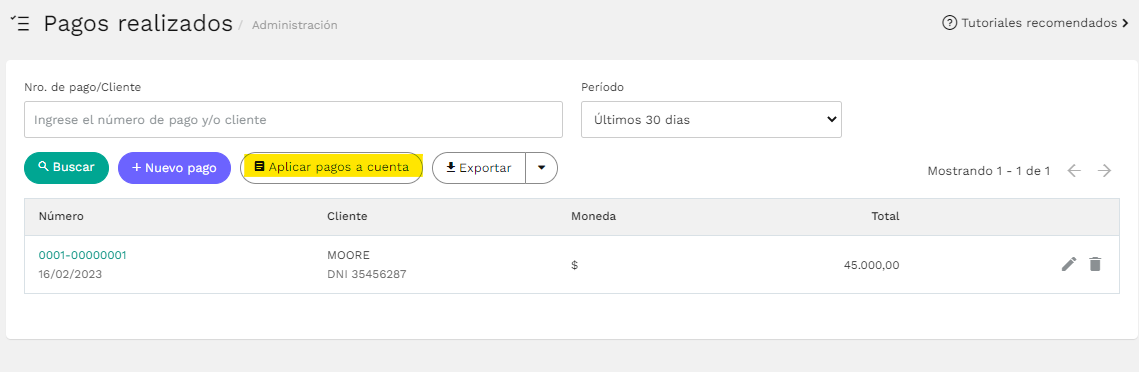Go to next page arrow
Viewport: 1139px width, 372px height.
(1104, 171)
